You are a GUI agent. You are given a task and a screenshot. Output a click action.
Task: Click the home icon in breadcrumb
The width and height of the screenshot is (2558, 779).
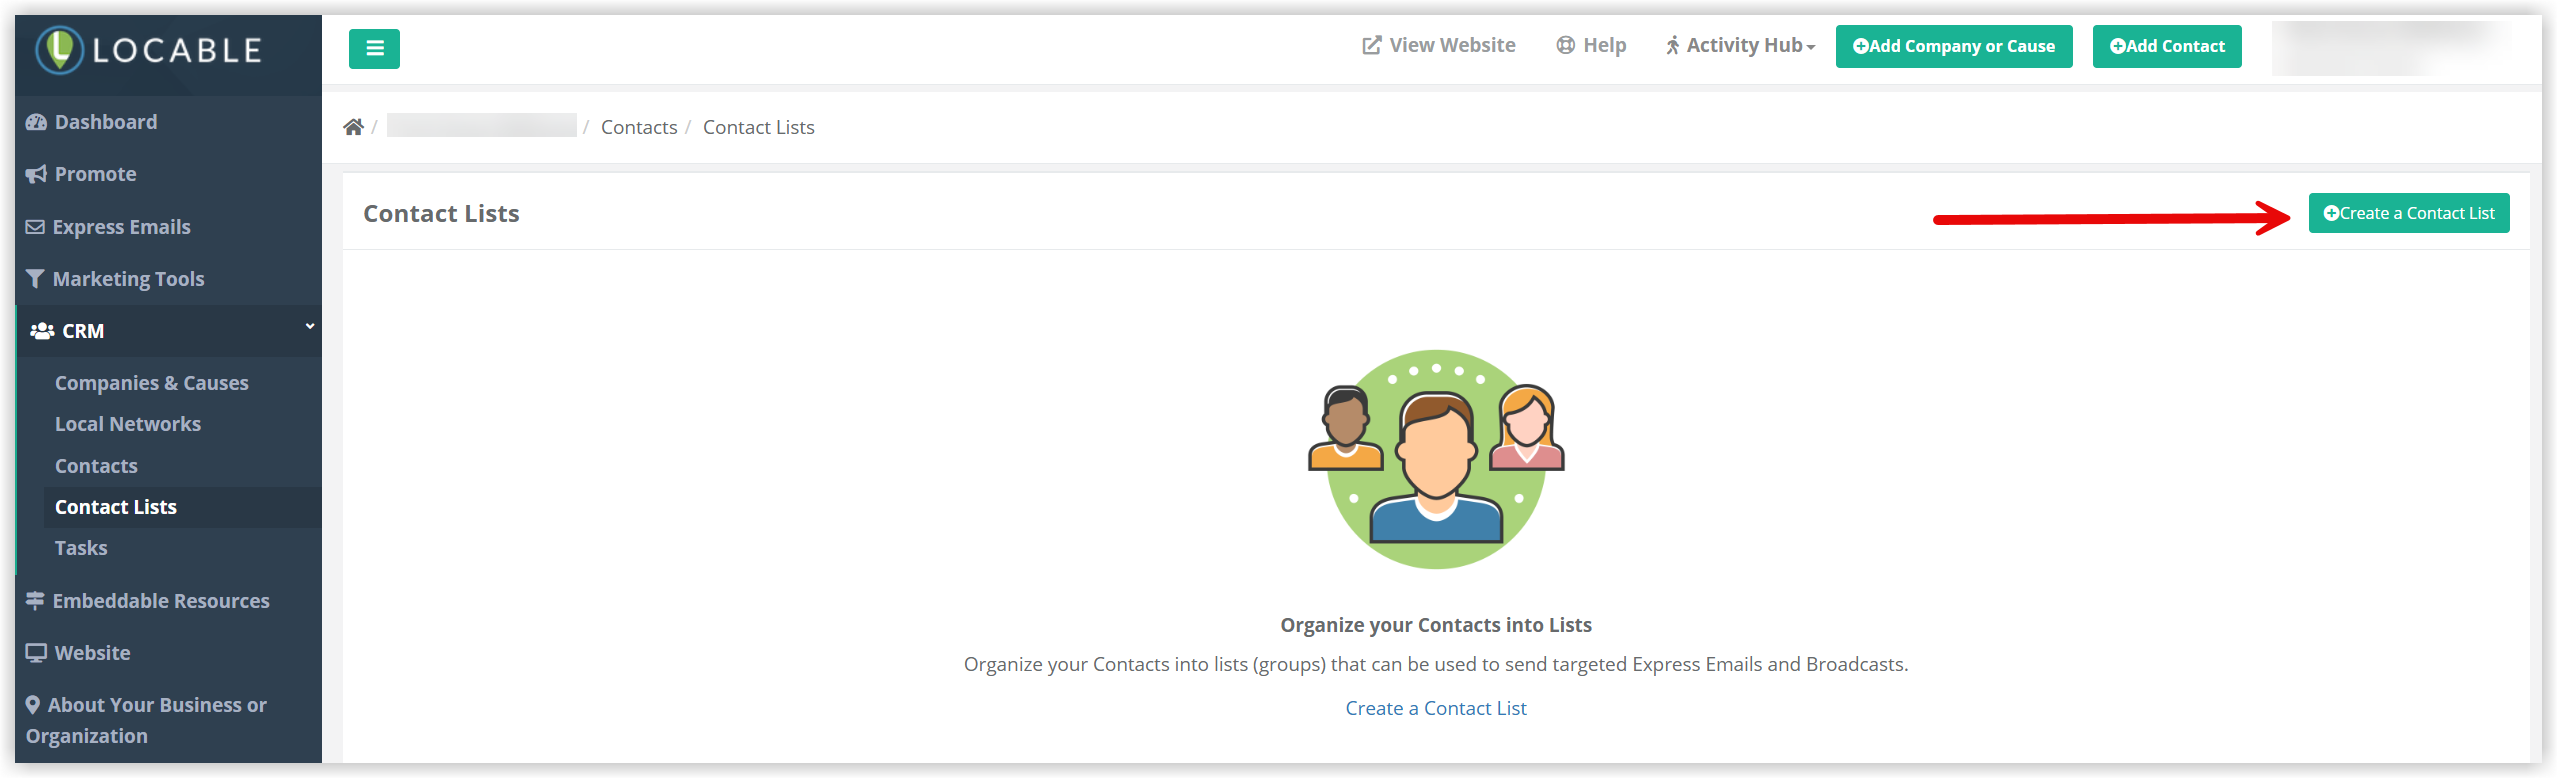click(x=353, y=127)
